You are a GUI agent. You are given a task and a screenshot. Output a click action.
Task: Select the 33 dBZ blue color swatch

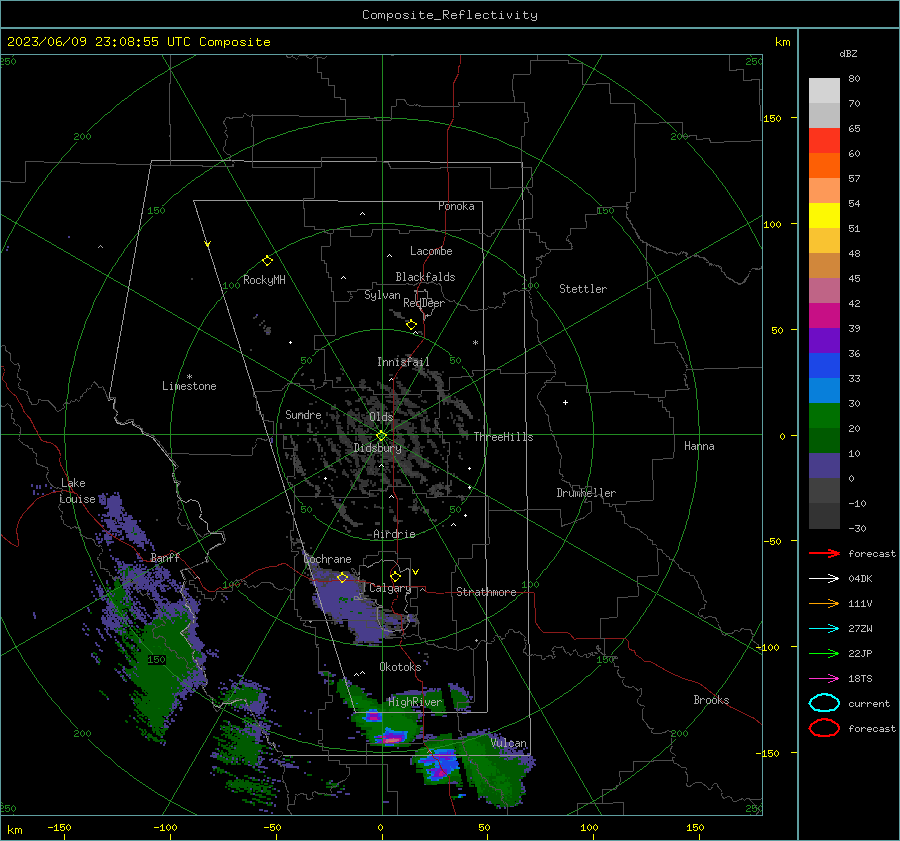[x=824, y=390]
